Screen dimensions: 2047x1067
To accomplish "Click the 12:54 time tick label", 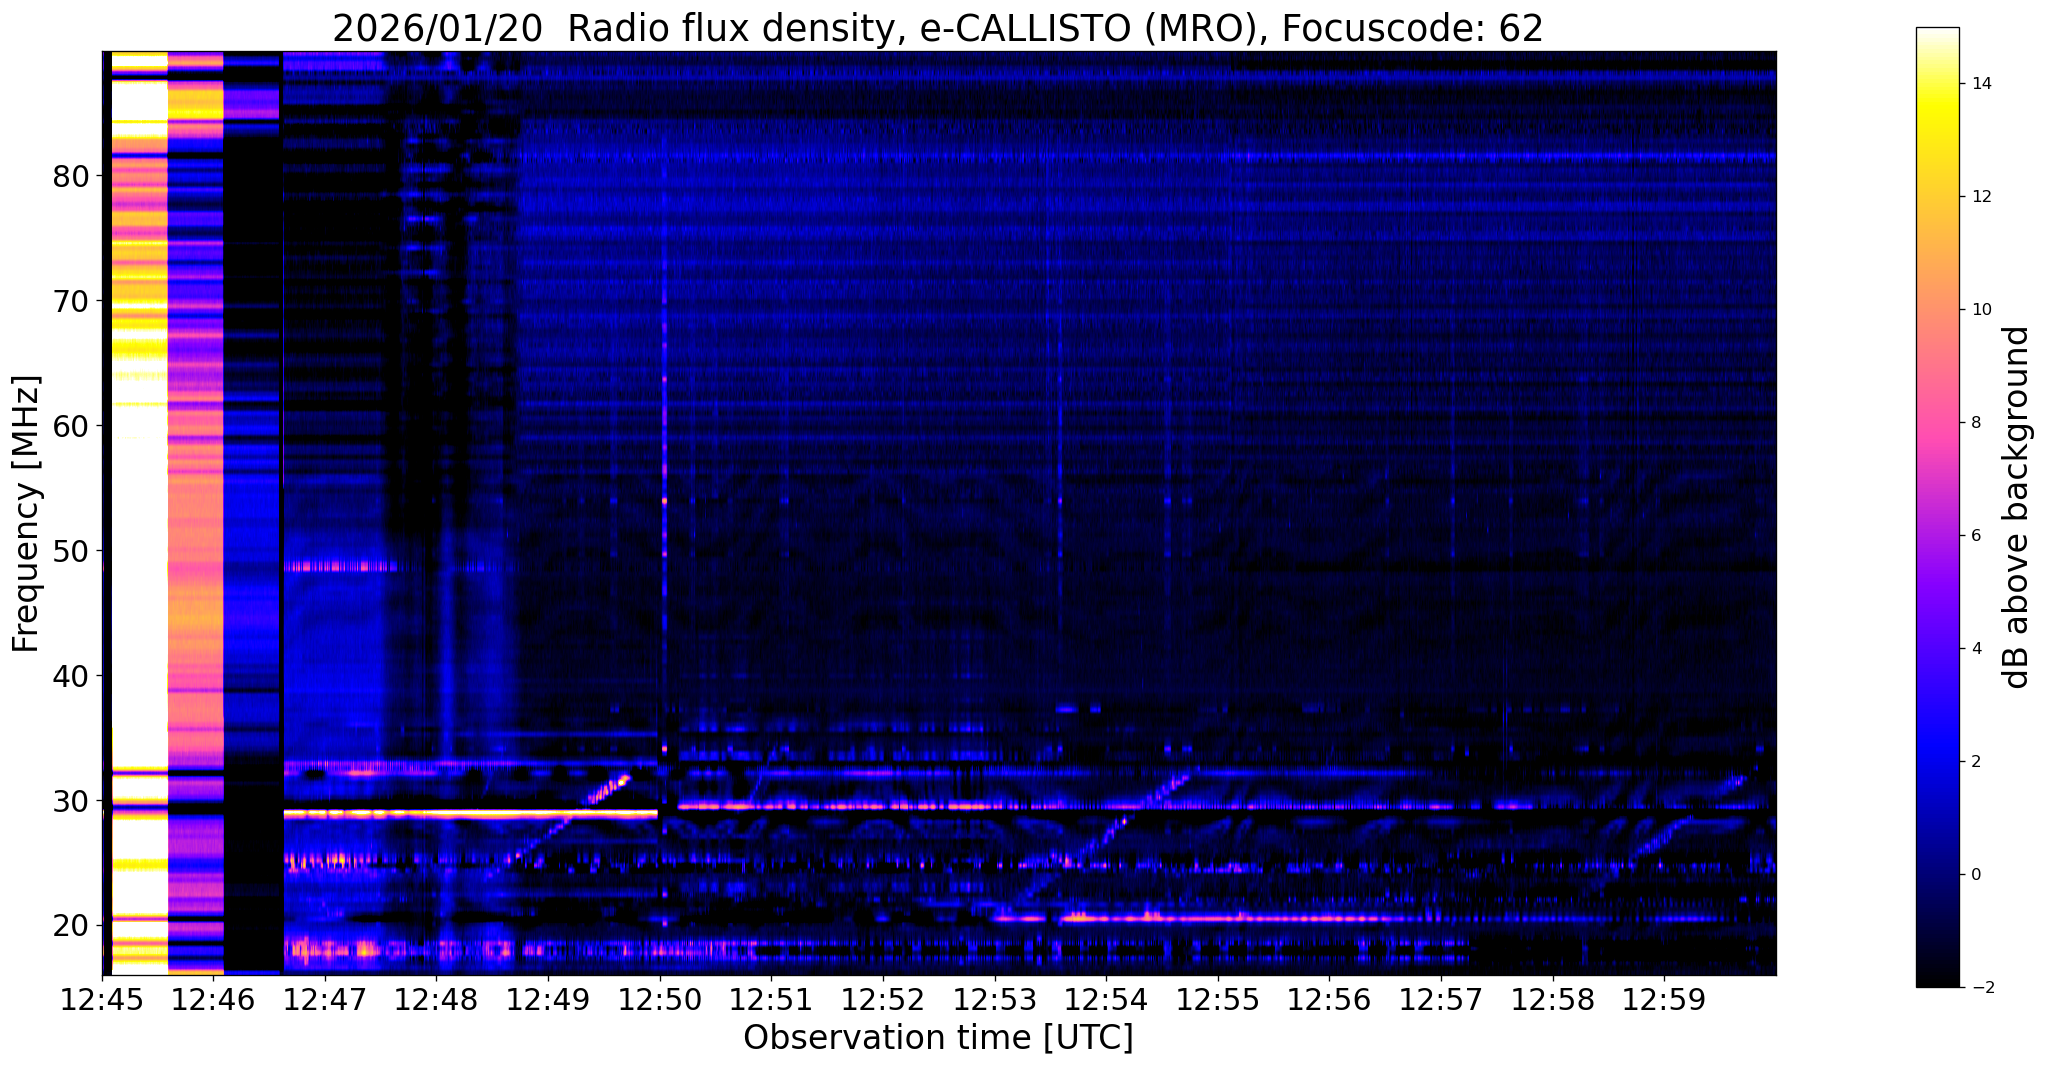I will [x=1106, y=999].
